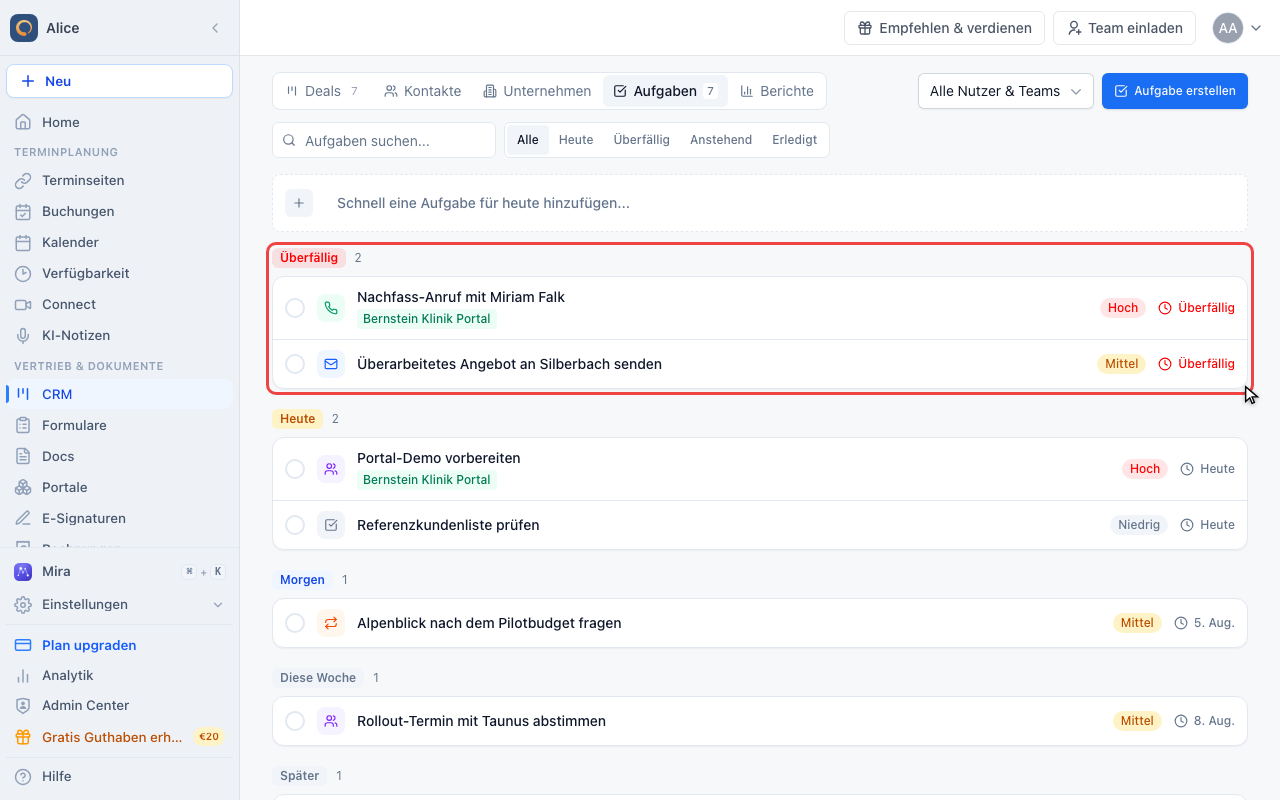Click the Niedrig priority badge
The image size is (1280, 800).
tap(1139, 525)
